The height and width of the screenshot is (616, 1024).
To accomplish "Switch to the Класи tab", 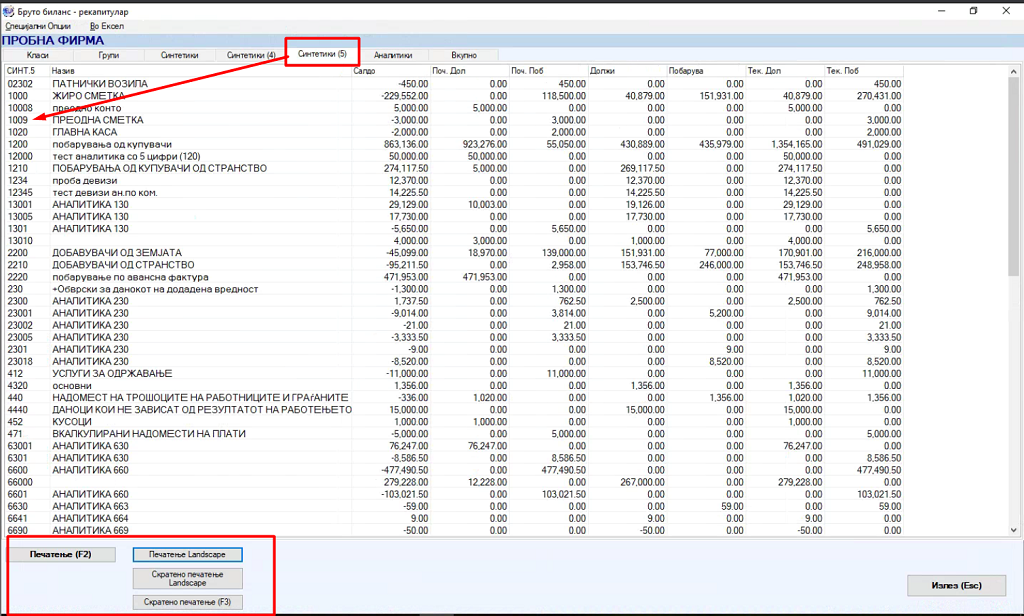I will pos(38,55).
